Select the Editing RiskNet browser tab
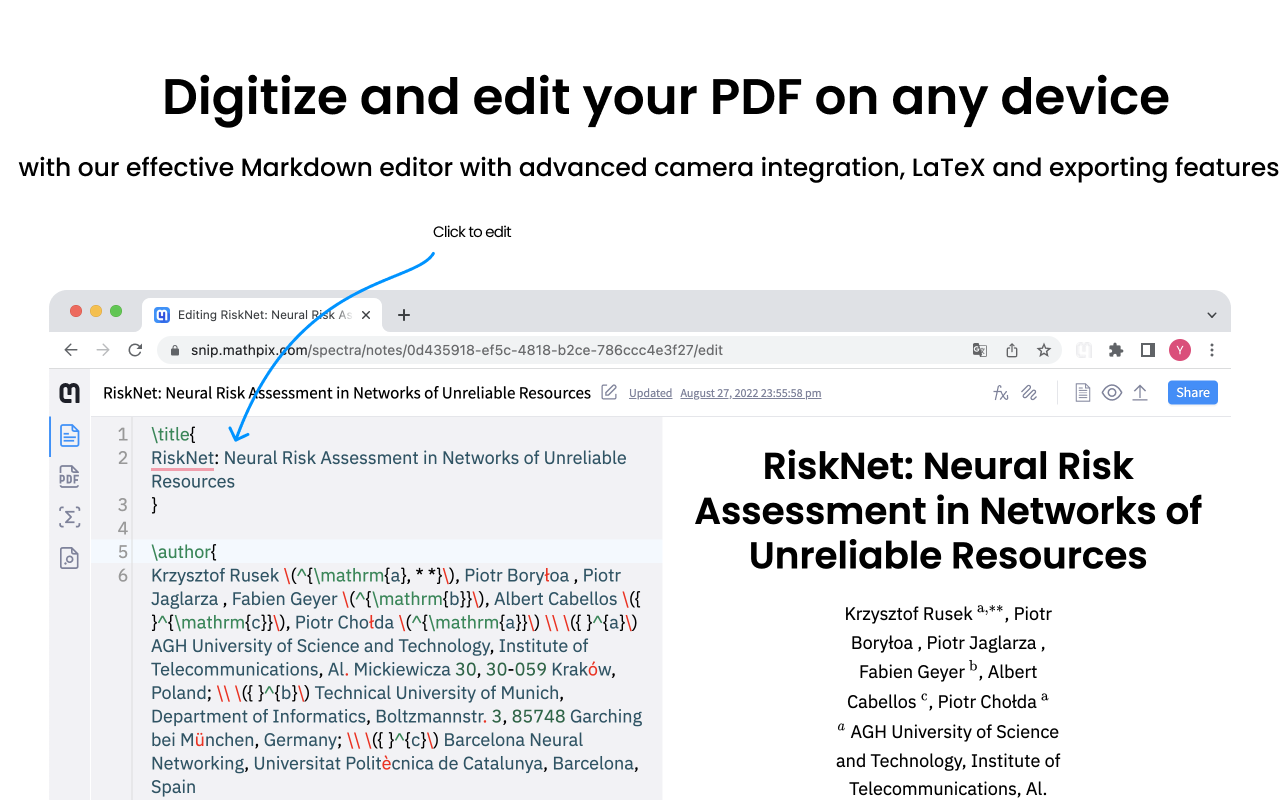Viewport: 1280px width, 800px height. 262,315
